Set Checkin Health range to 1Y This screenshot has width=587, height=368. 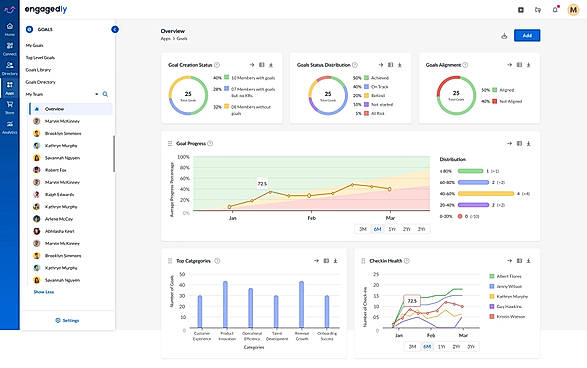(442, 347)
